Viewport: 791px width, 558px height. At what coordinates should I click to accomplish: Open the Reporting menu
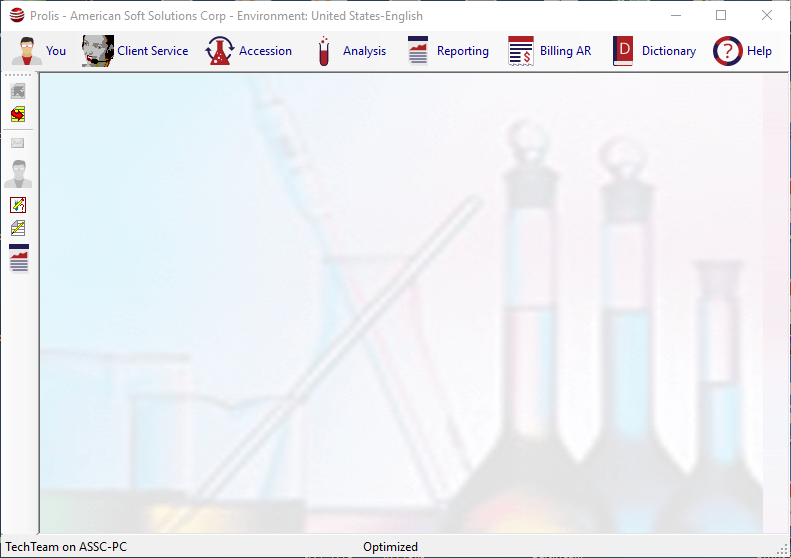pos(448,51)
